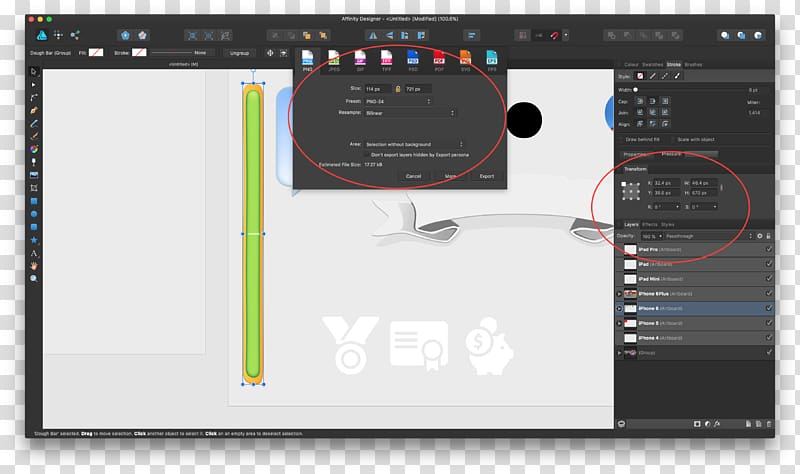The height and width of the screenshot is (474, 800).
Task: Select the PNG export format icon
Action: (x=308, y=61)
